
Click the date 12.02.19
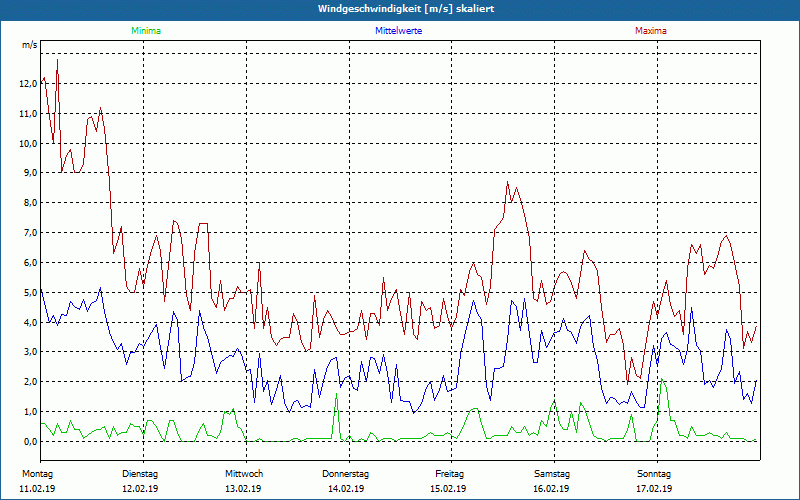coord(140,489)
